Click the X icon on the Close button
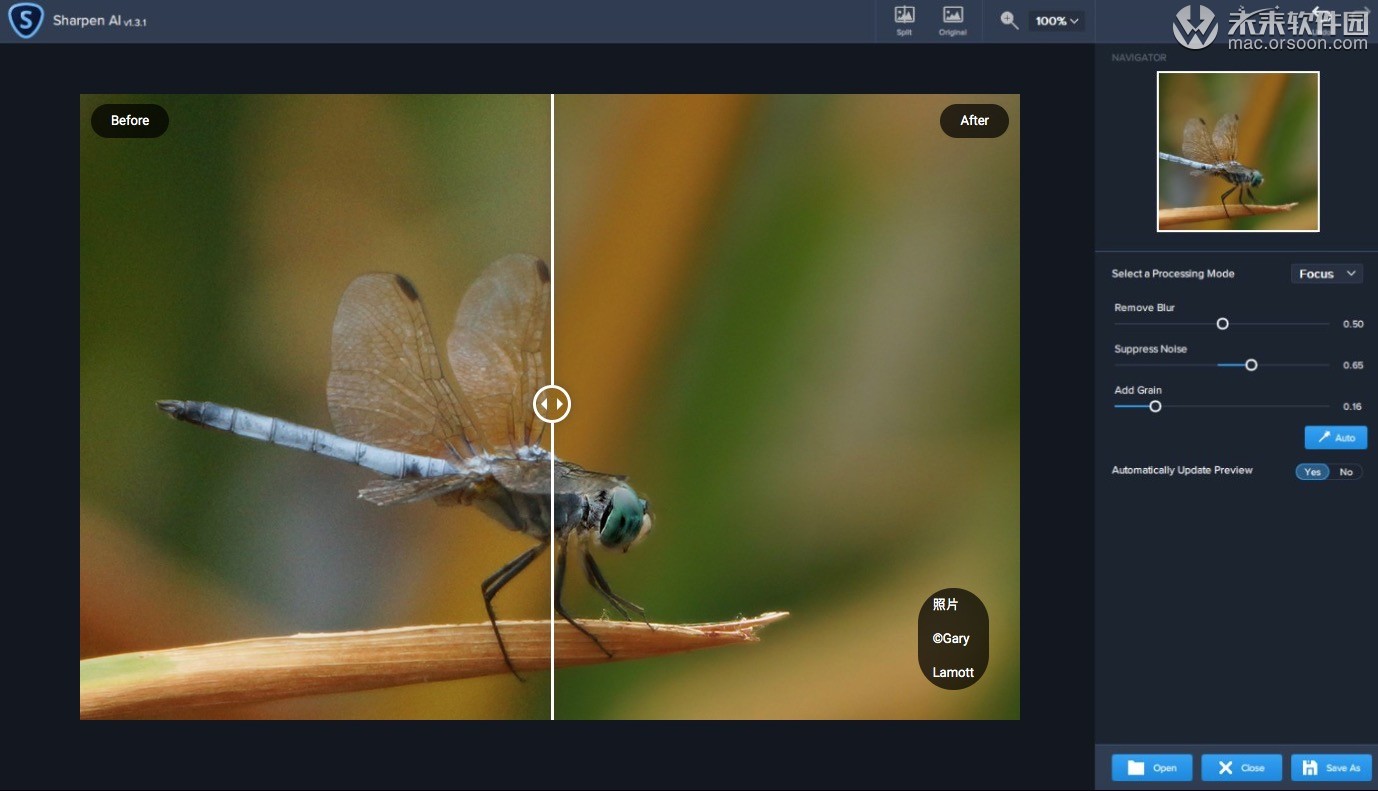Image resolution: width=1378 pixels, height=791 pixels. 1225,767
